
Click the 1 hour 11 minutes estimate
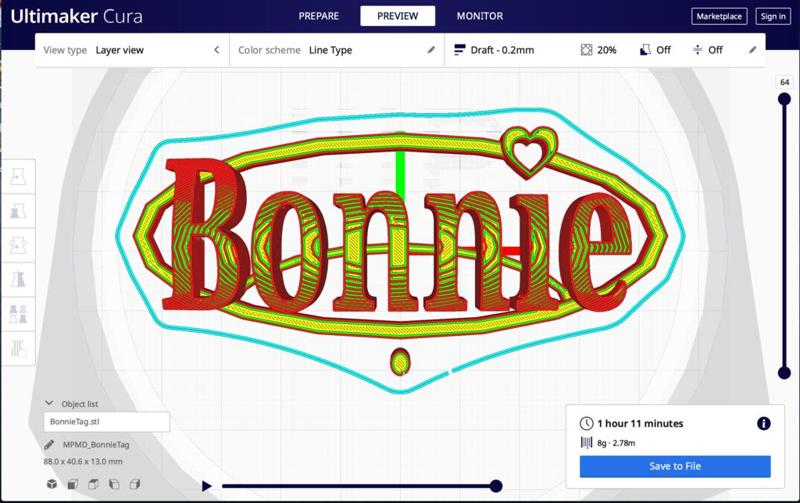(640, 423)
